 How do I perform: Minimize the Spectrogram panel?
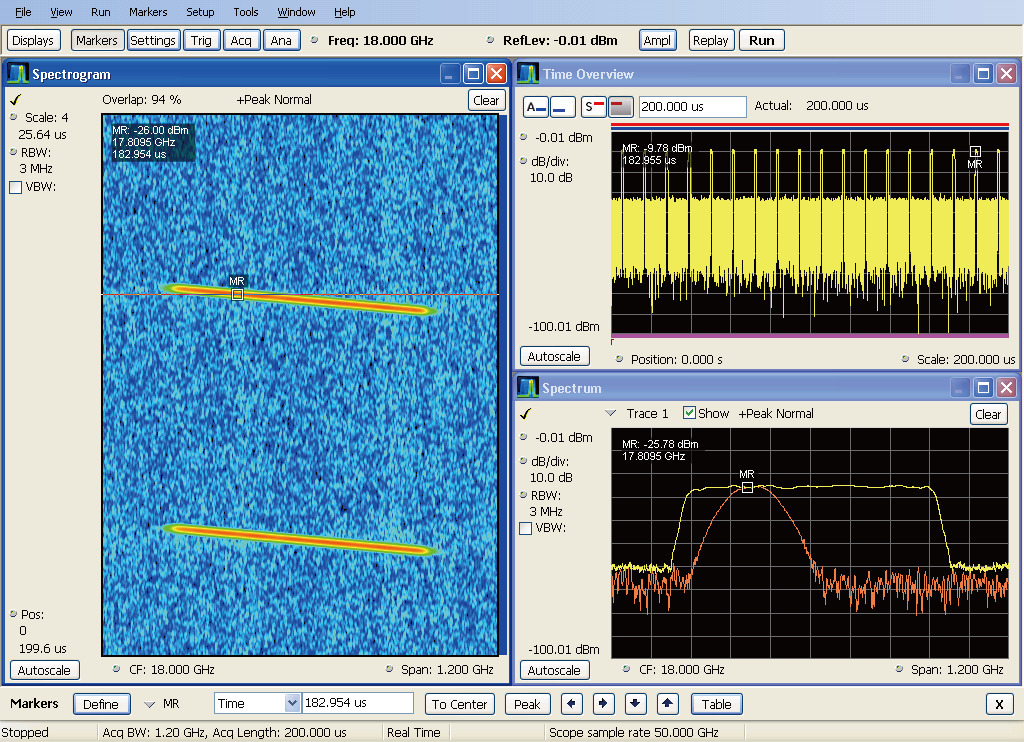click(449, 74)
